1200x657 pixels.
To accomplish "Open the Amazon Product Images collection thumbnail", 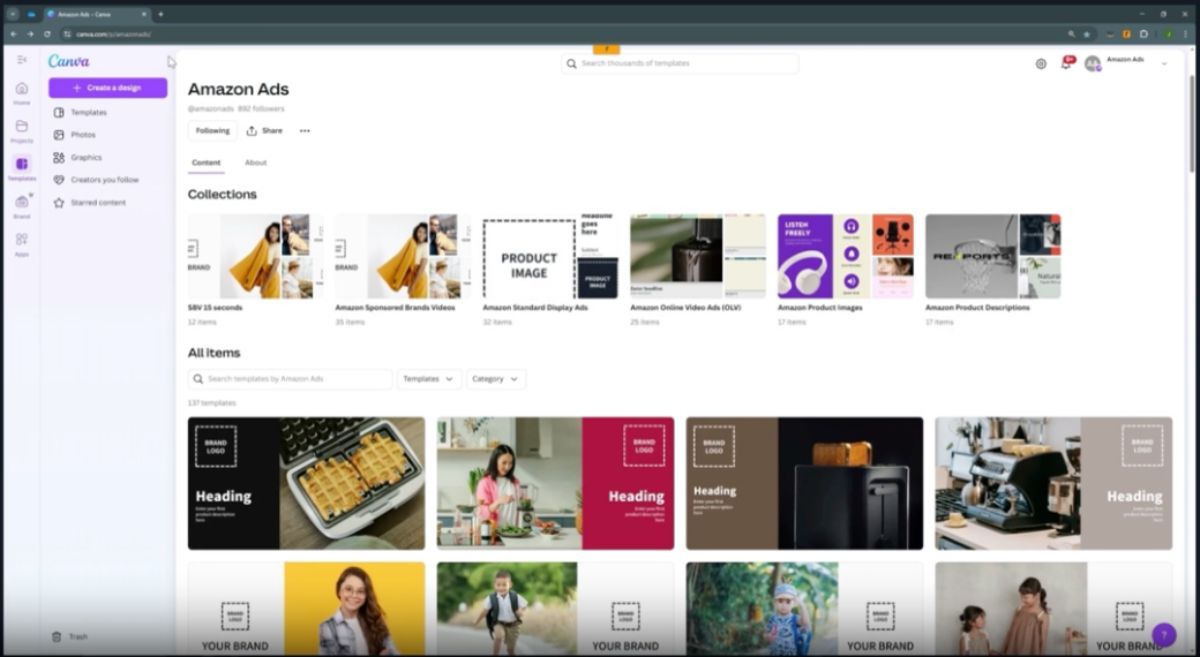I will tap(845, 256).
